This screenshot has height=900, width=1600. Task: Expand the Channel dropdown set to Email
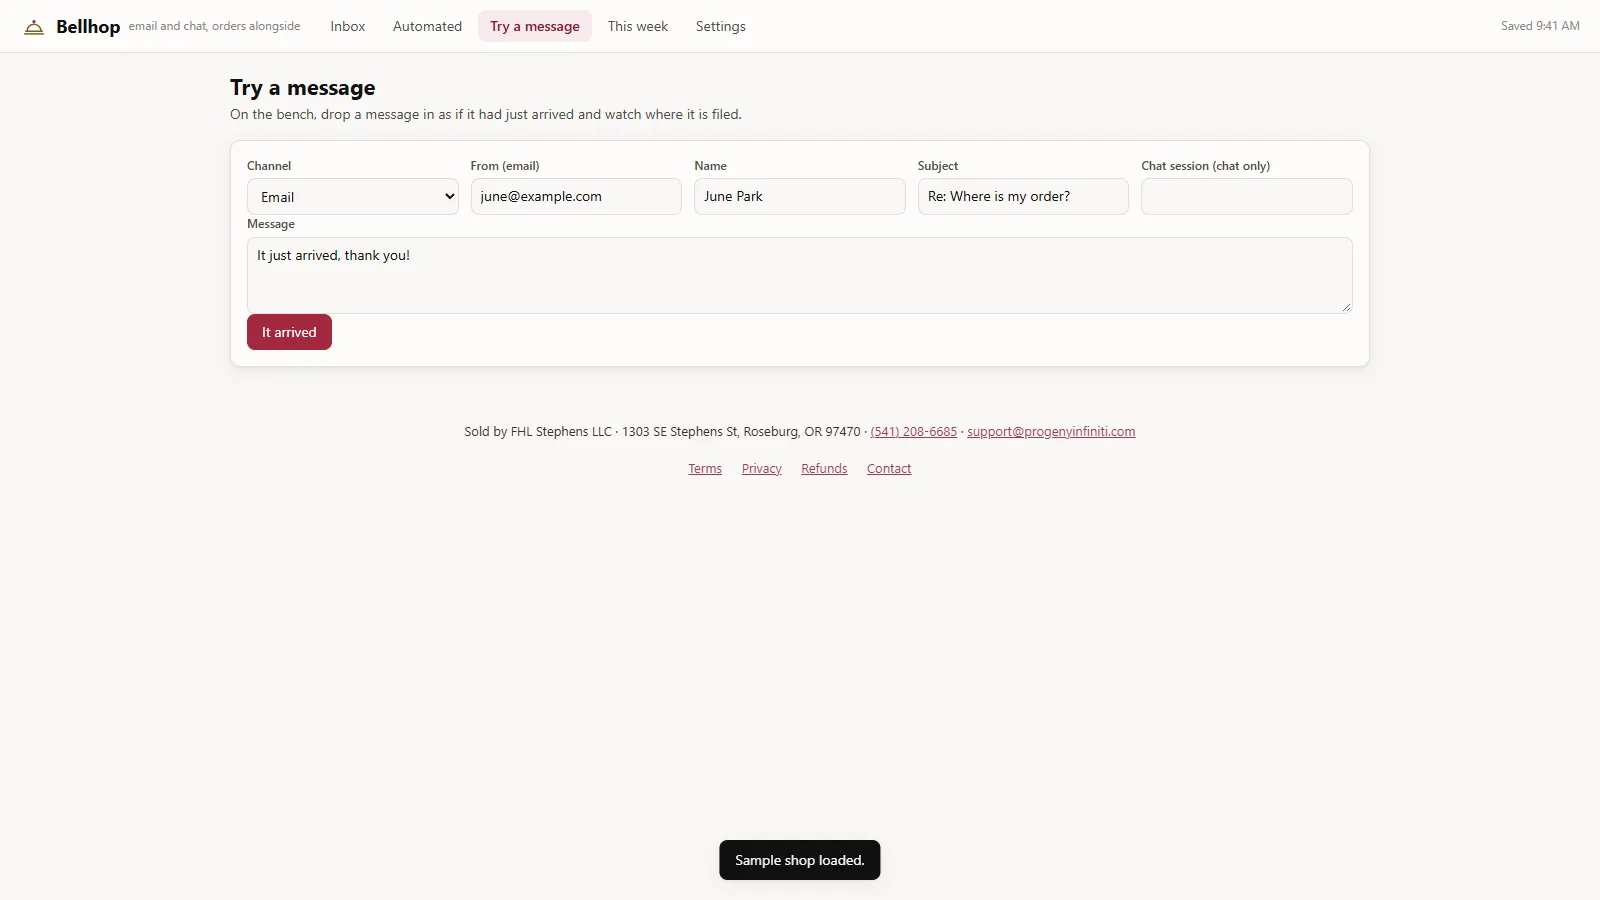[353, 197]
